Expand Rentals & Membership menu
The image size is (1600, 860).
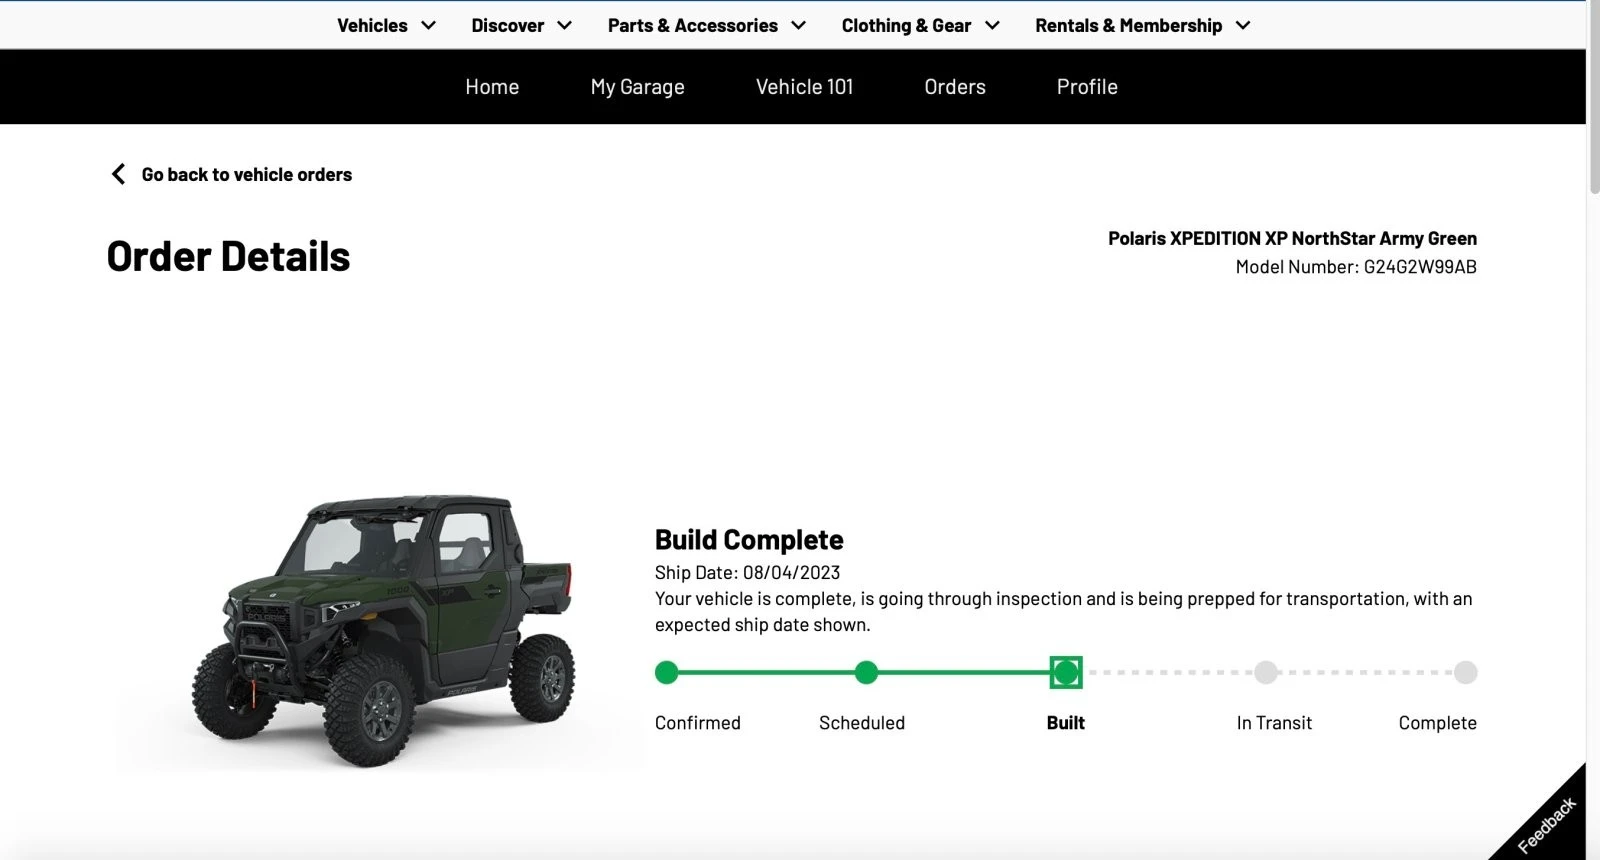click(1142, 25)
